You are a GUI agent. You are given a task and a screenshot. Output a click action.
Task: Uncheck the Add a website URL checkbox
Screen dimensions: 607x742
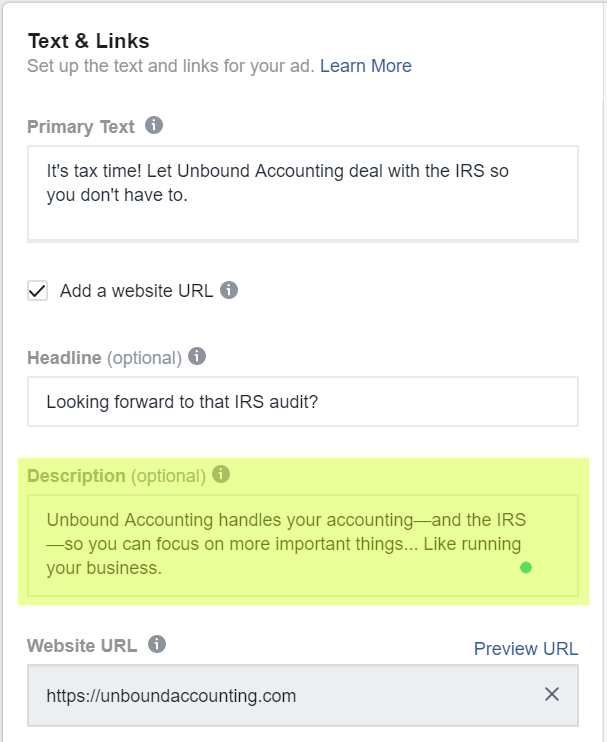point(37,291)
